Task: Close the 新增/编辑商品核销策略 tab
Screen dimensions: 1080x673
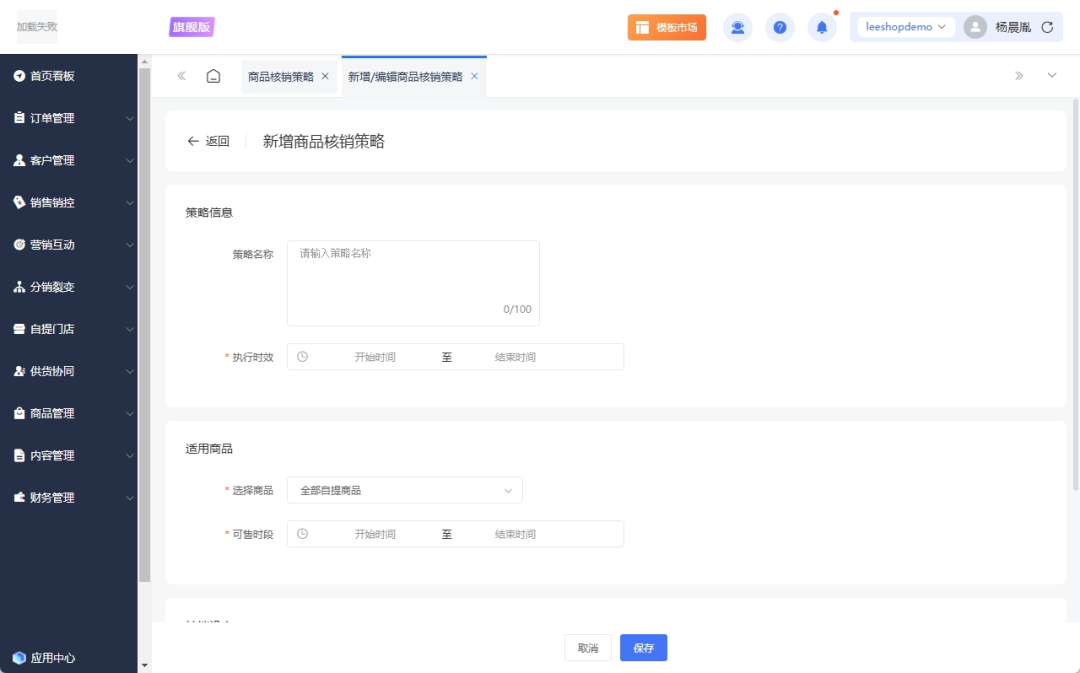Action: [474, 76]
